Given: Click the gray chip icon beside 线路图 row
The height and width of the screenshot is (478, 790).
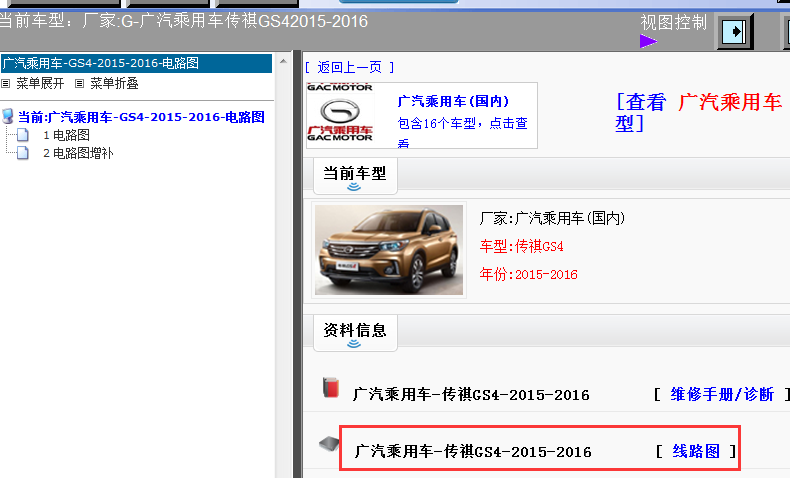Looking at the screenshot, I should pyautogui.click(x=329, y=443).
